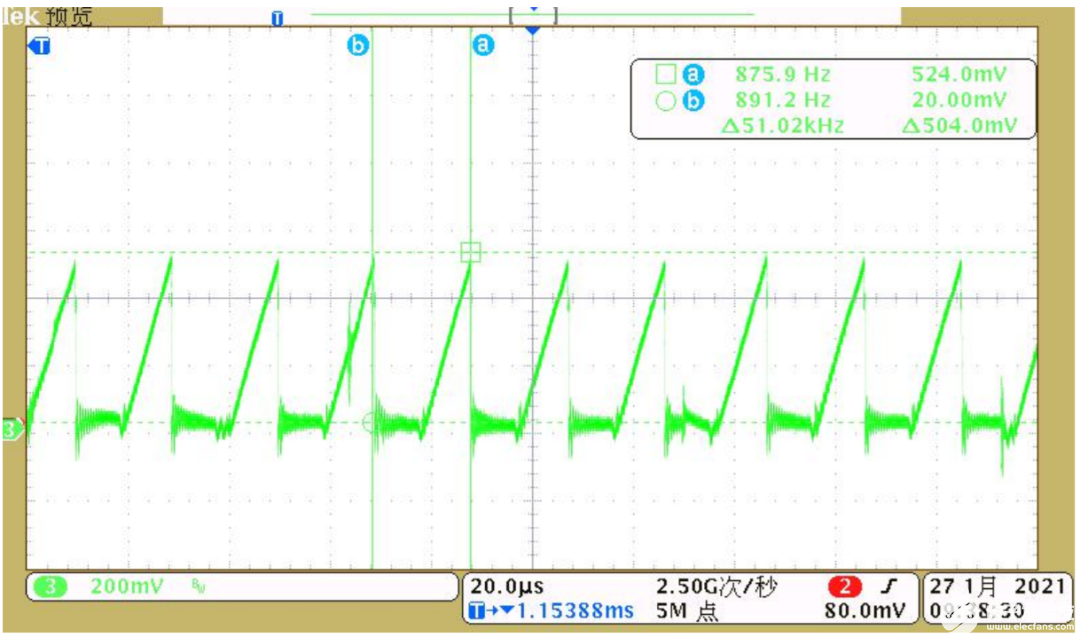Click cursor marker 'b' above the waveform
The width and height of the screenshot is (1080, 637).
click(357, 45)
